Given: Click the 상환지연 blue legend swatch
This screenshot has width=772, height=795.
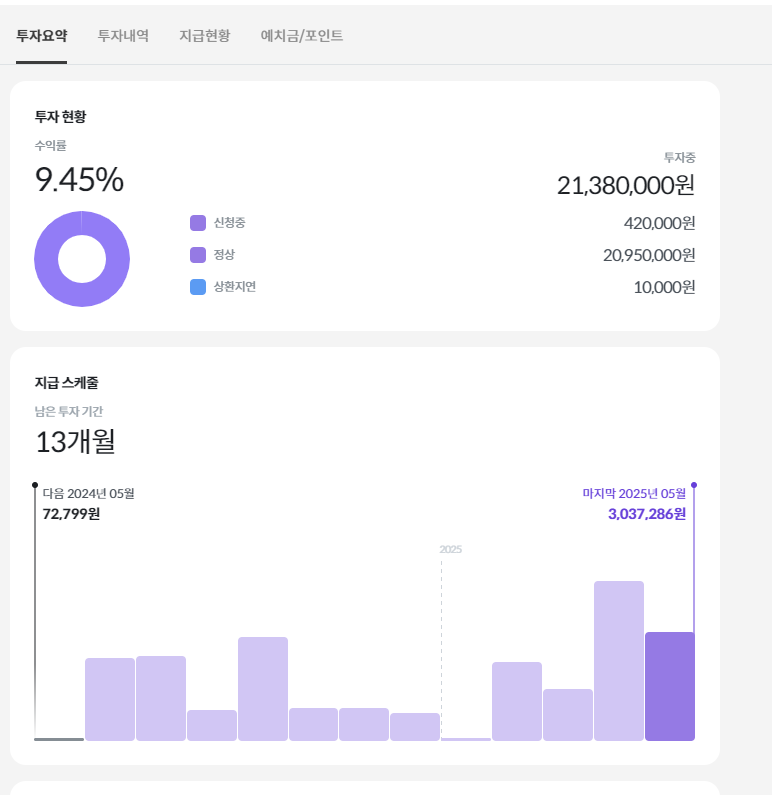Looking at the screenshot, I should [198, 287].
